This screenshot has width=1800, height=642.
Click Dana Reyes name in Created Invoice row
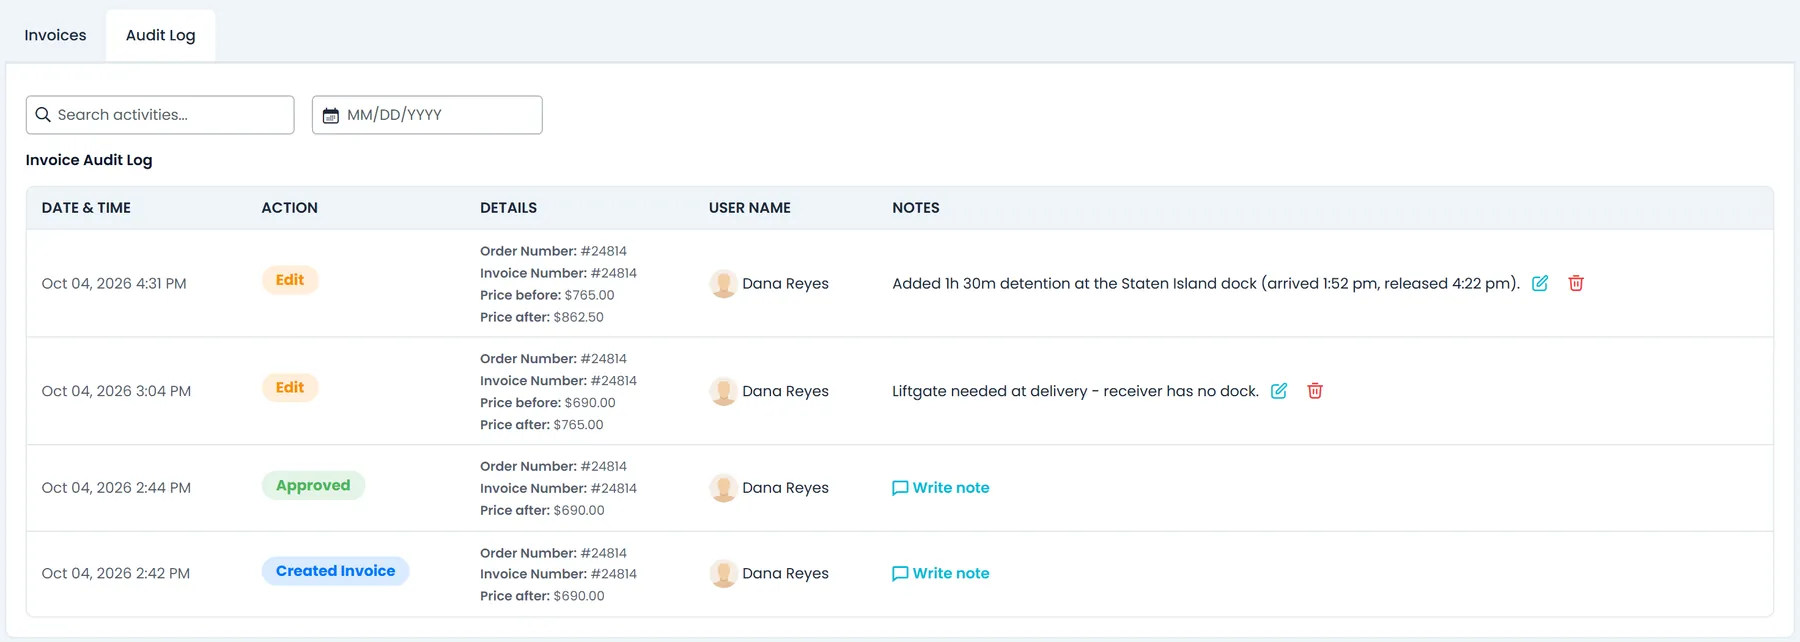(785, 574)
